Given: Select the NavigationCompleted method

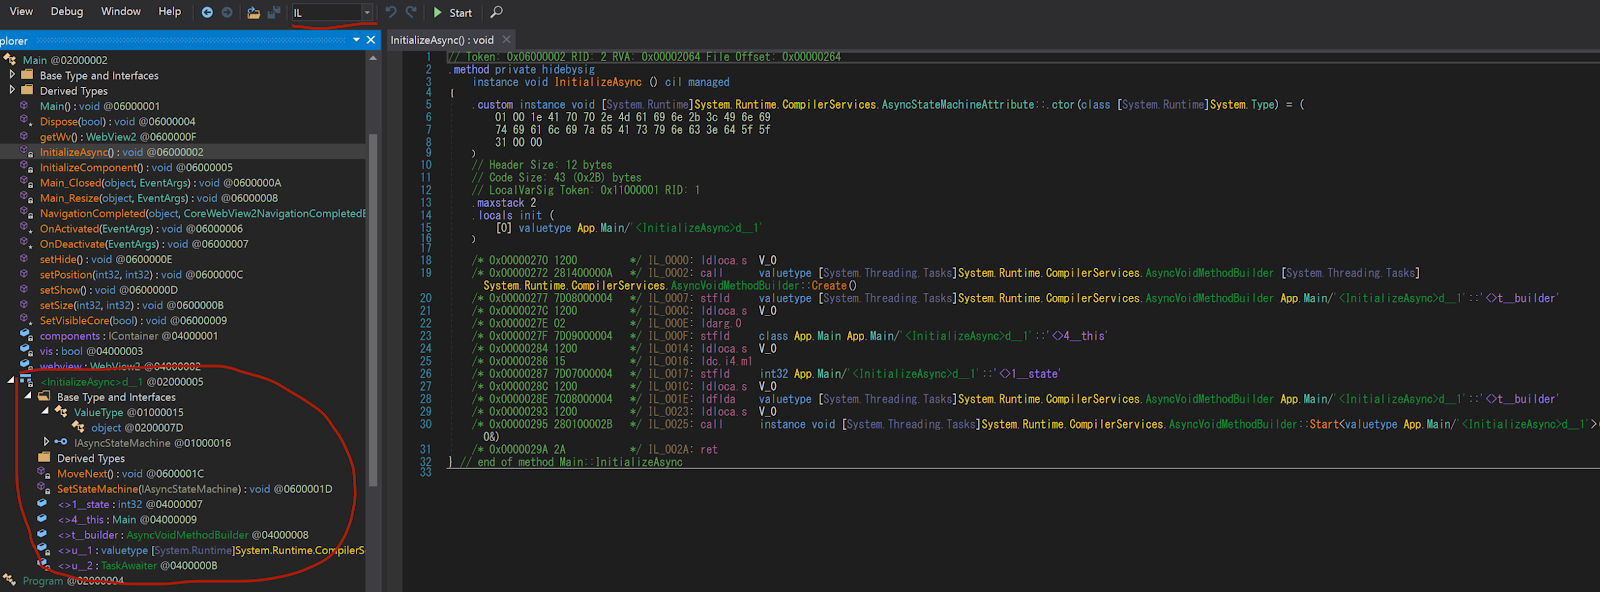Looking at the screenshot, I should pyautogui.click(x=202, y=213).
